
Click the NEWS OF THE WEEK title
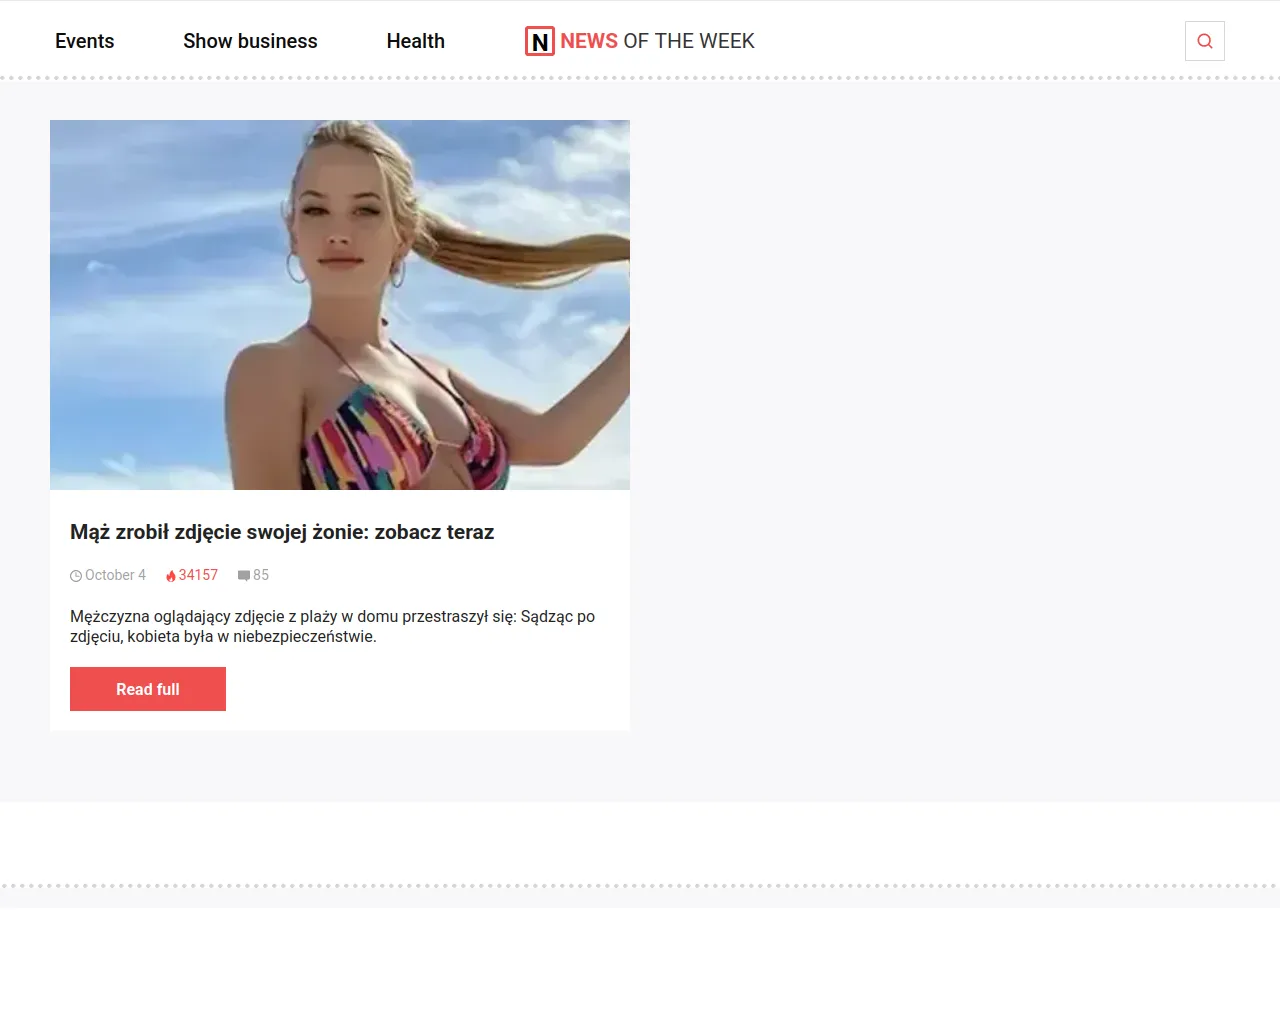tap(657, 41)
